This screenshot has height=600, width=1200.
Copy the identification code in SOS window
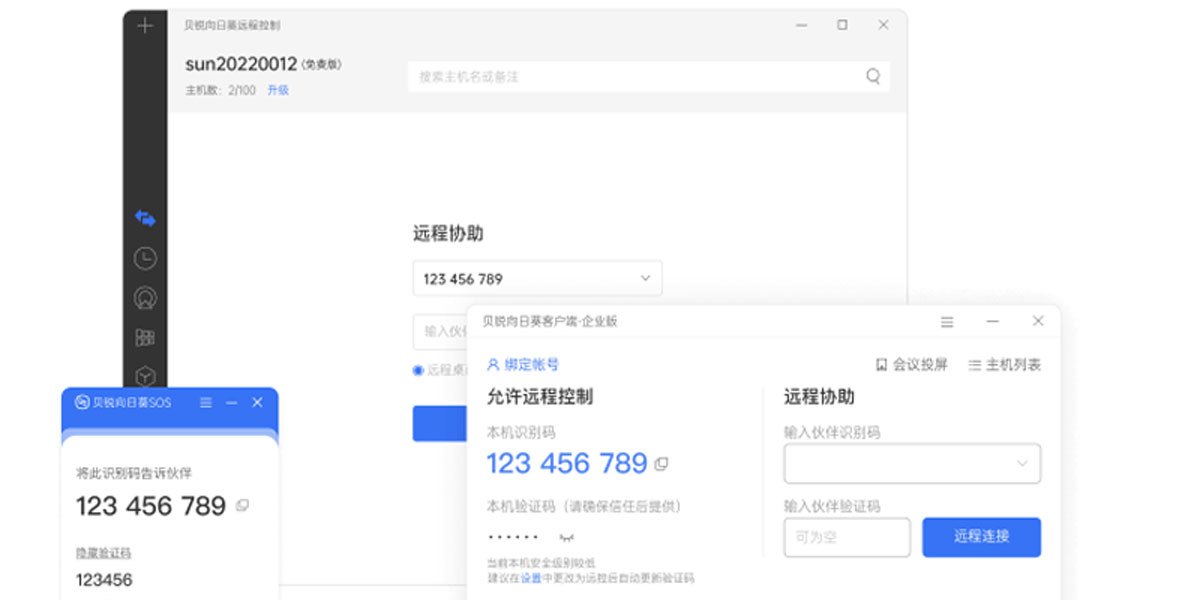tap(242, 506)
